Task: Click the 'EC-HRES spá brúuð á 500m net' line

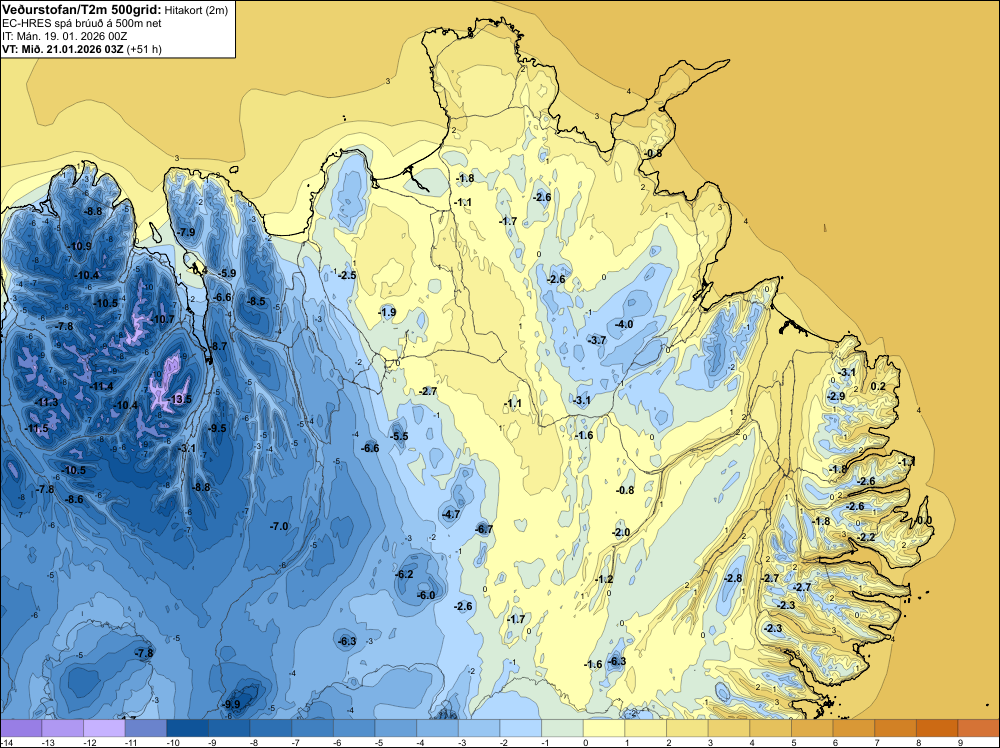Action: point(82,23)
